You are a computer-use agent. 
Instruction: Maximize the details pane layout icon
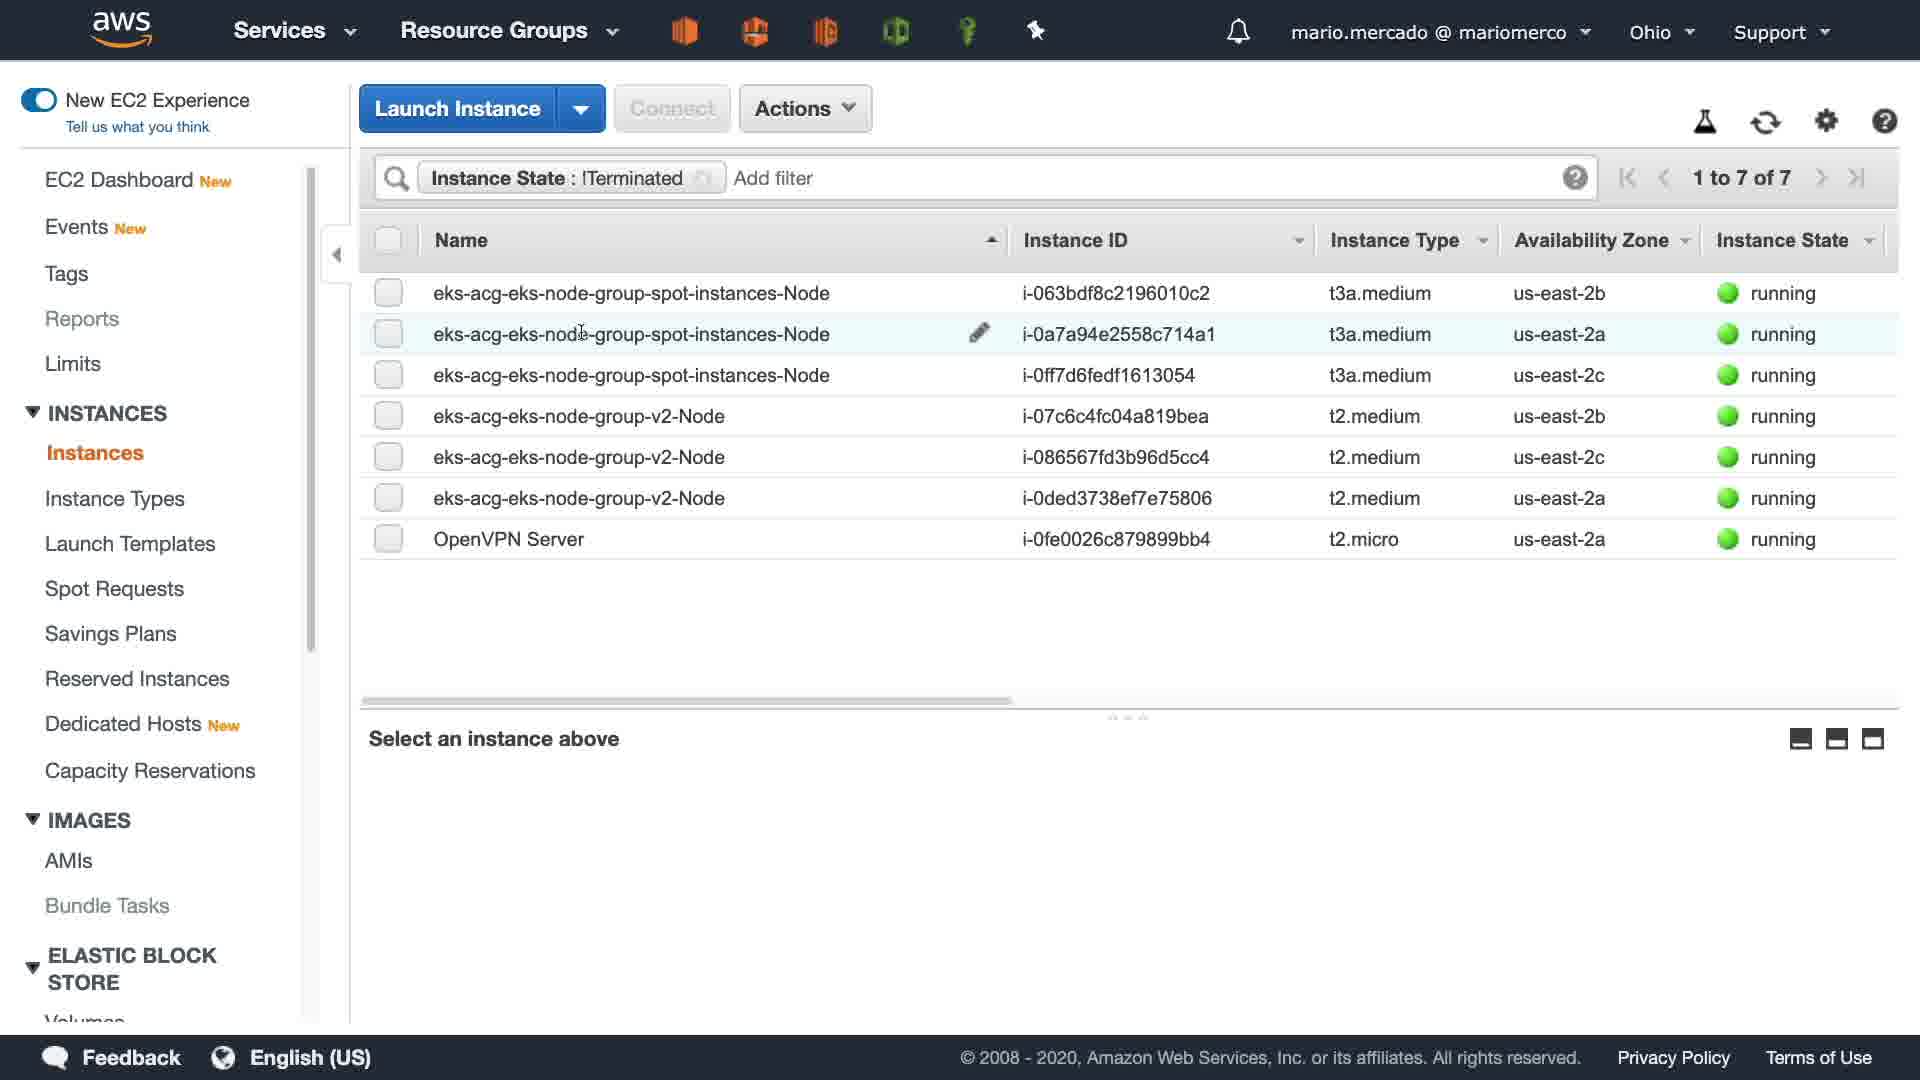click(1873, 739)
